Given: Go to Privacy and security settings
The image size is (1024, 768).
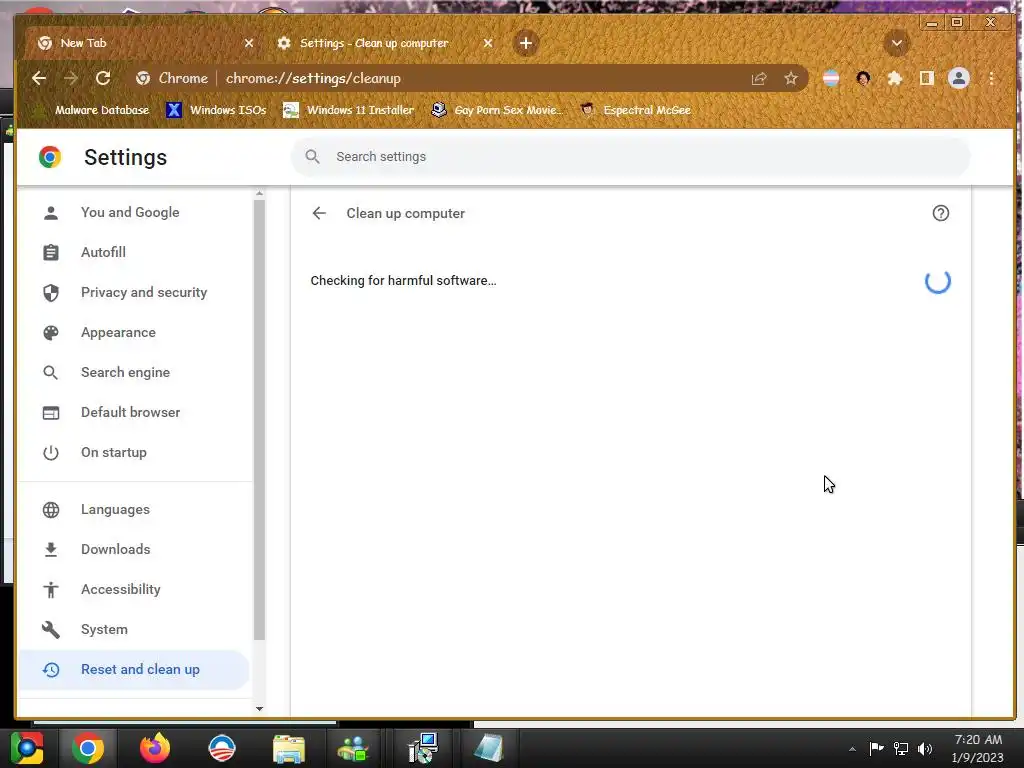Looking at the screenshot, I should pos(134,292).
